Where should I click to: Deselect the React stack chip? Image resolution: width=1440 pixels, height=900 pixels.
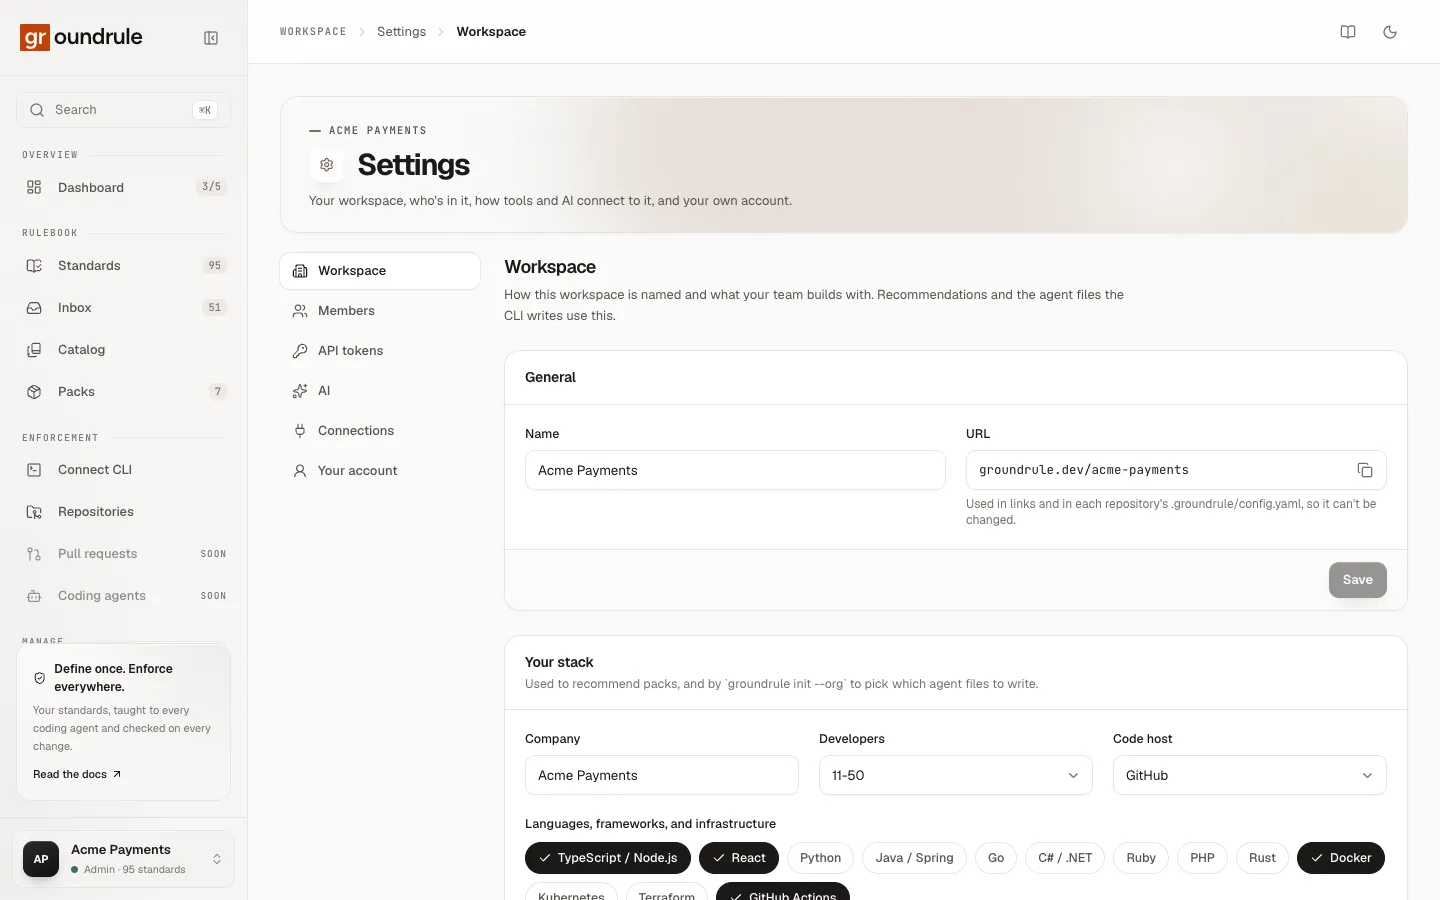point(739,858)
